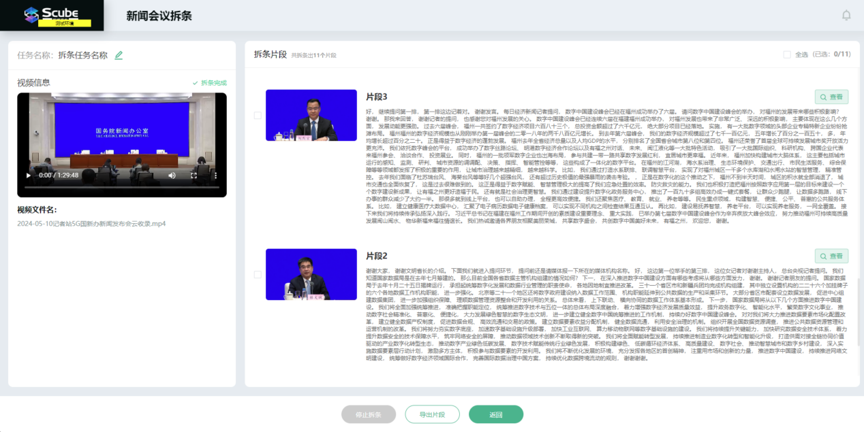Image resolution: width=864 pixels, height=432 pixels.
Task: Play the press conference video
Action: pyautogui.click(x=29, y=175)
